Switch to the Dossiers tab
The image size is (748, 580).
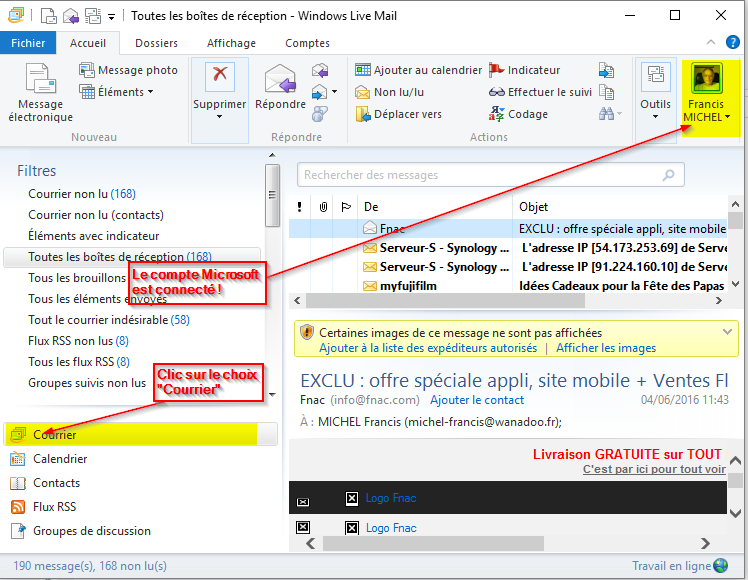coord(156,43)
